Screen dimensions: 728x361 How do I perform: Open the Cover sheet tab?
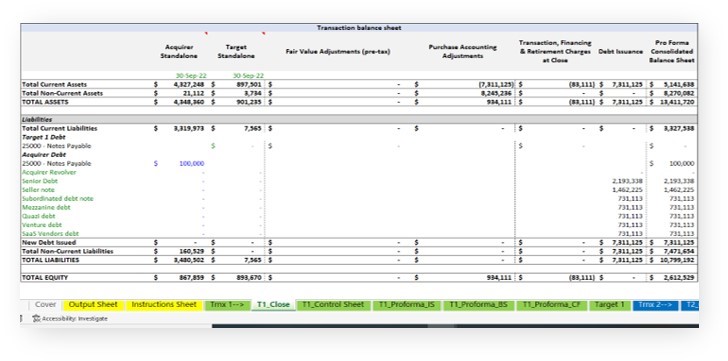[x=46, y=305]
